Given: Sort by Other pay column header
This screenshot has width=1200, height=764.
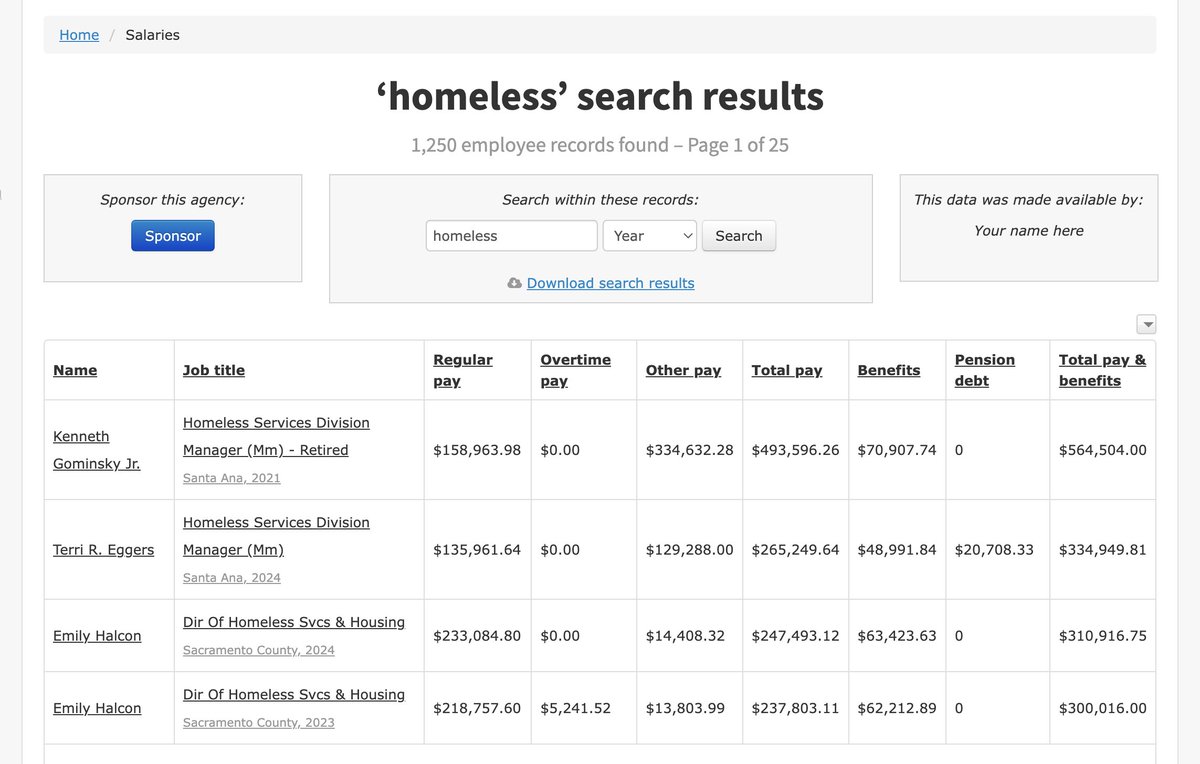Looking at the screenshot, I should click(683, 370).
